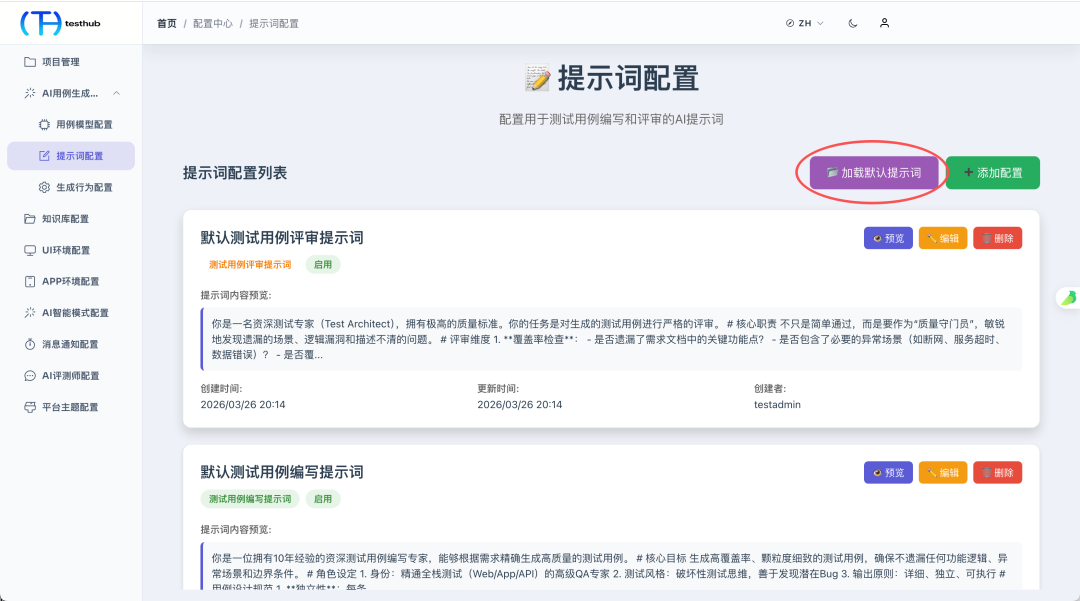Viewport: 1080px width, 601px height.
Task: Click the AI用例生成 sparkle icon
Action: tap(30, 93)
